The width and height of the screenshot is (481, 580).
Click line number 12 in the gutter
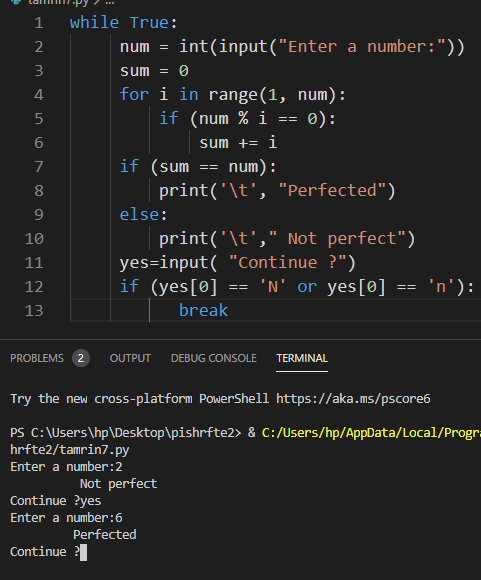click(x=34, y=287)
